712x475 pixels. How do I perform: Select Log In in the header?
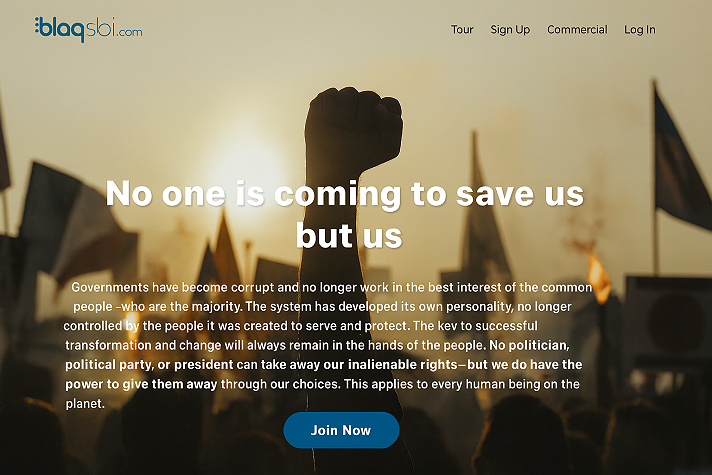point(640,30)
